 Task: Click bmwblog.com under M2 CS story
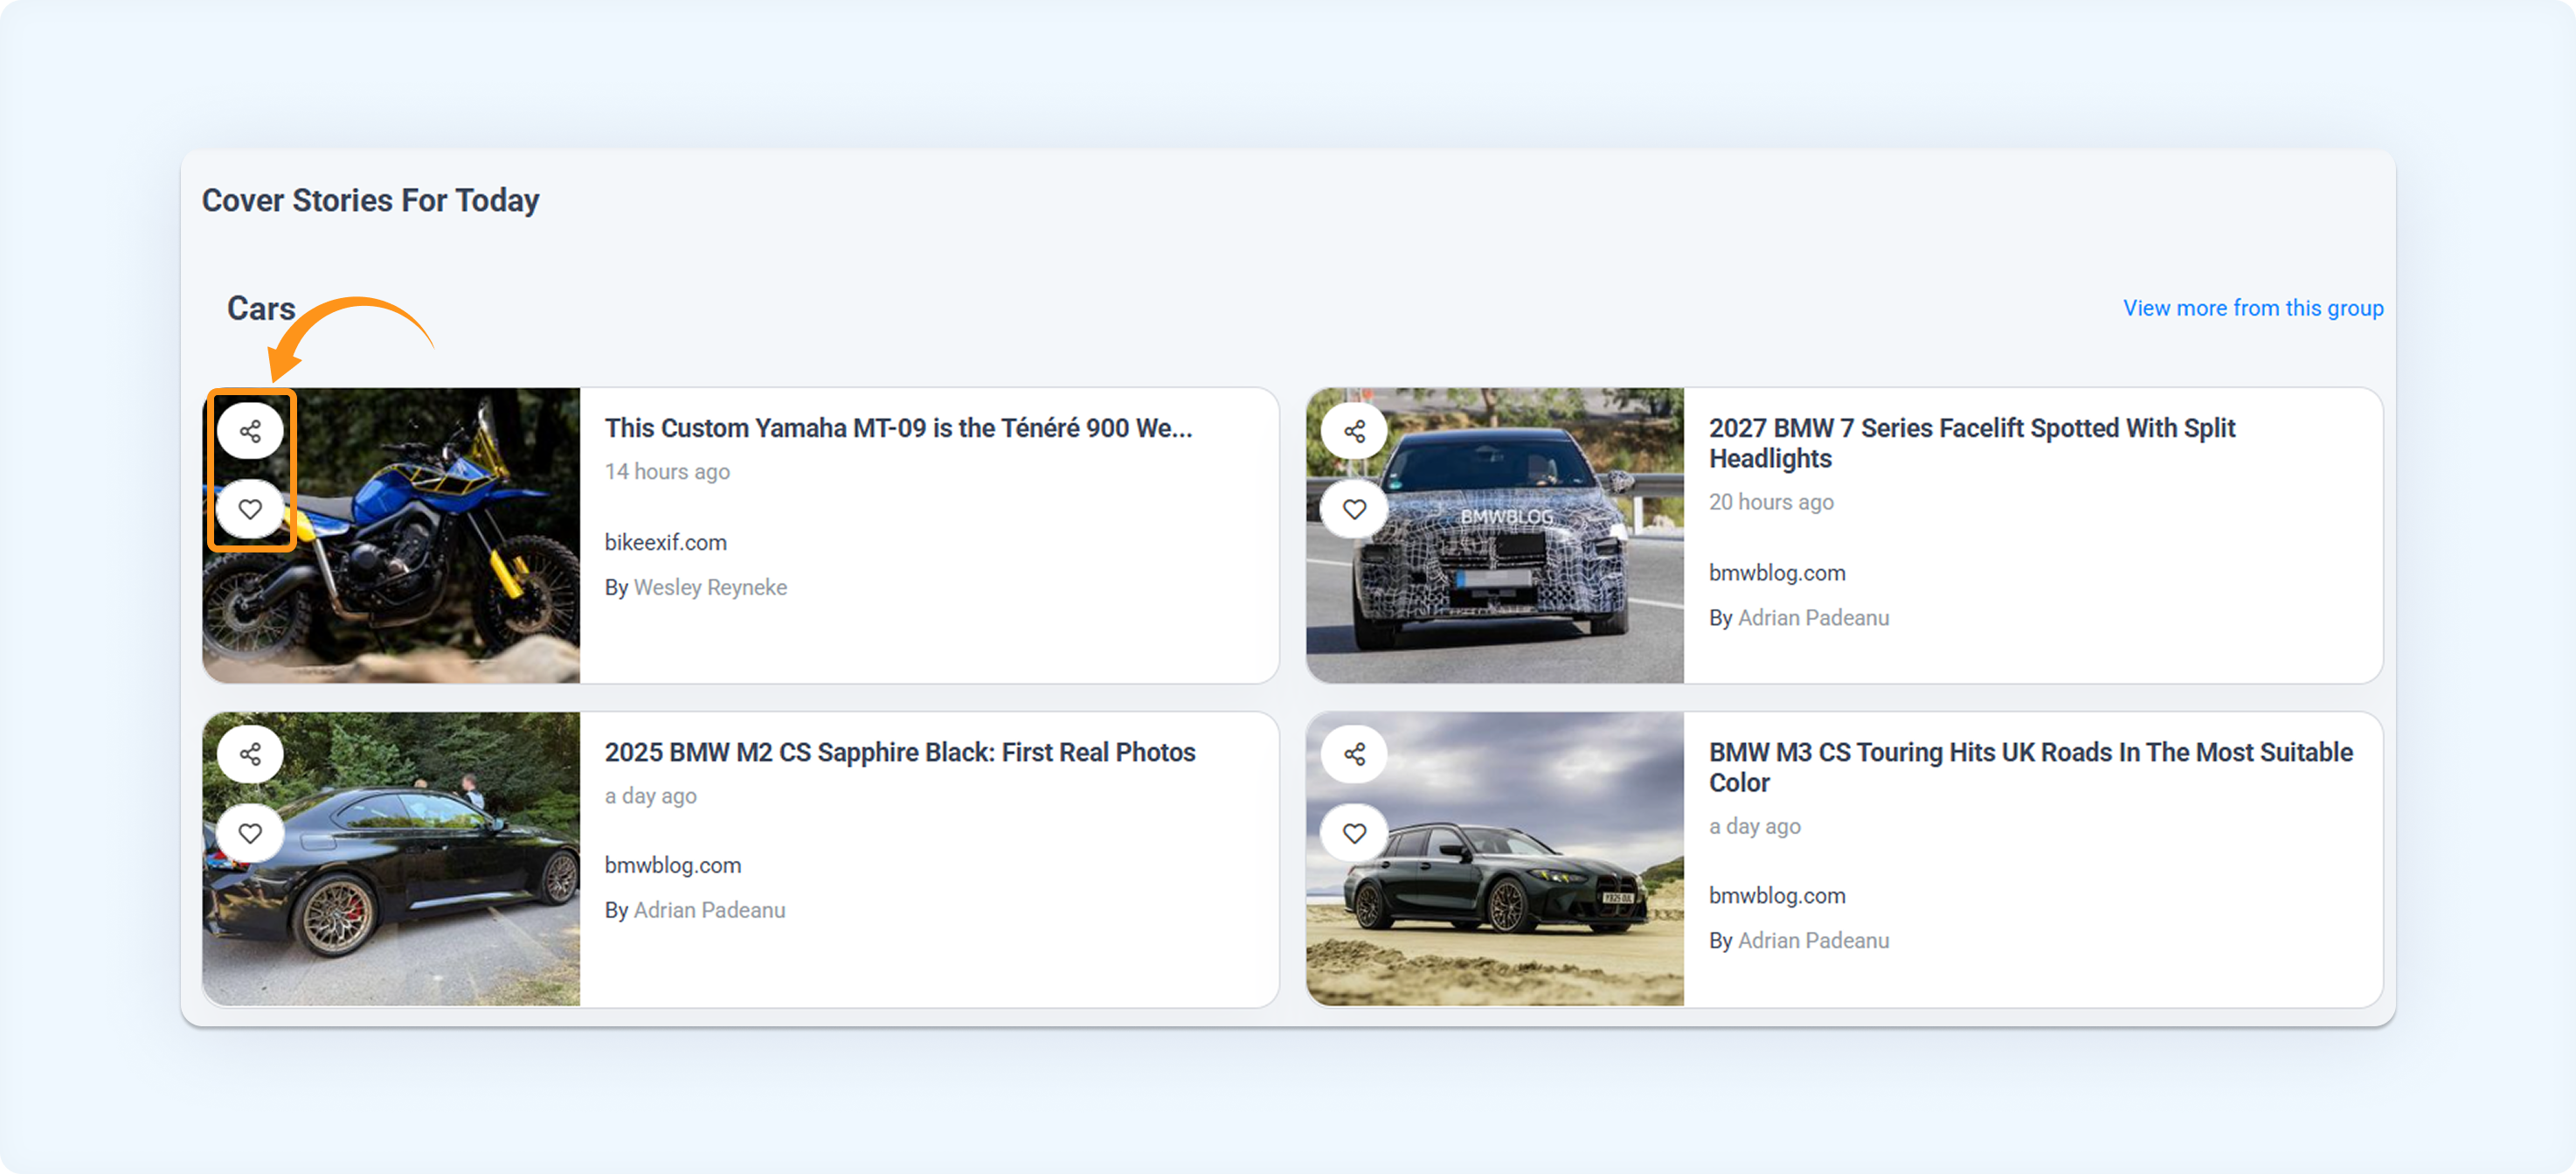click(672, 865)
